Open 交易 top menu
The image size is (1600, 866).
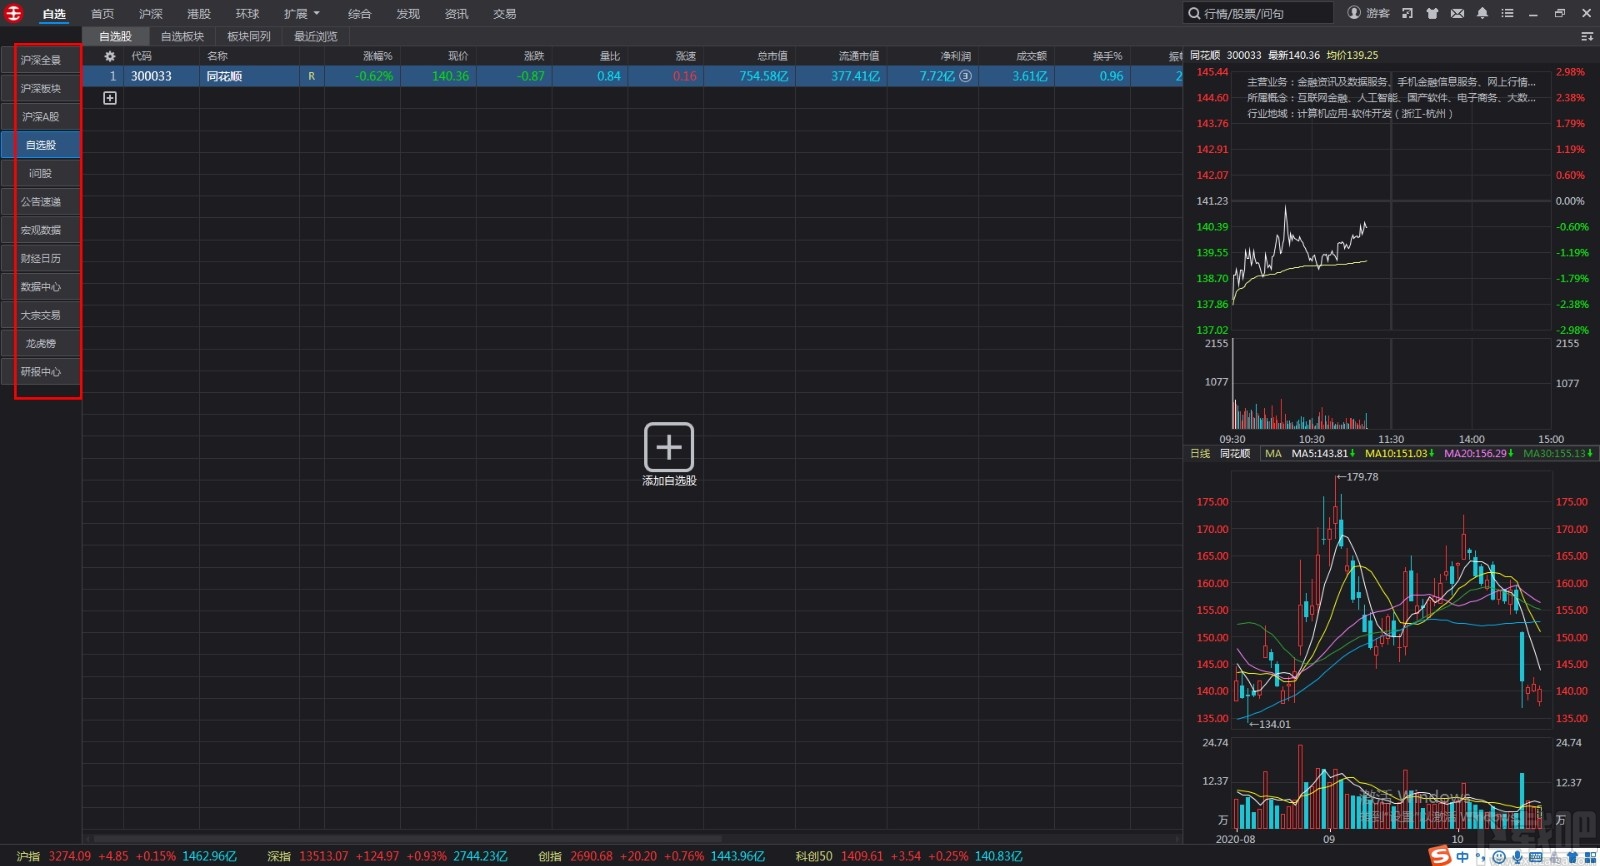[505, 14]
